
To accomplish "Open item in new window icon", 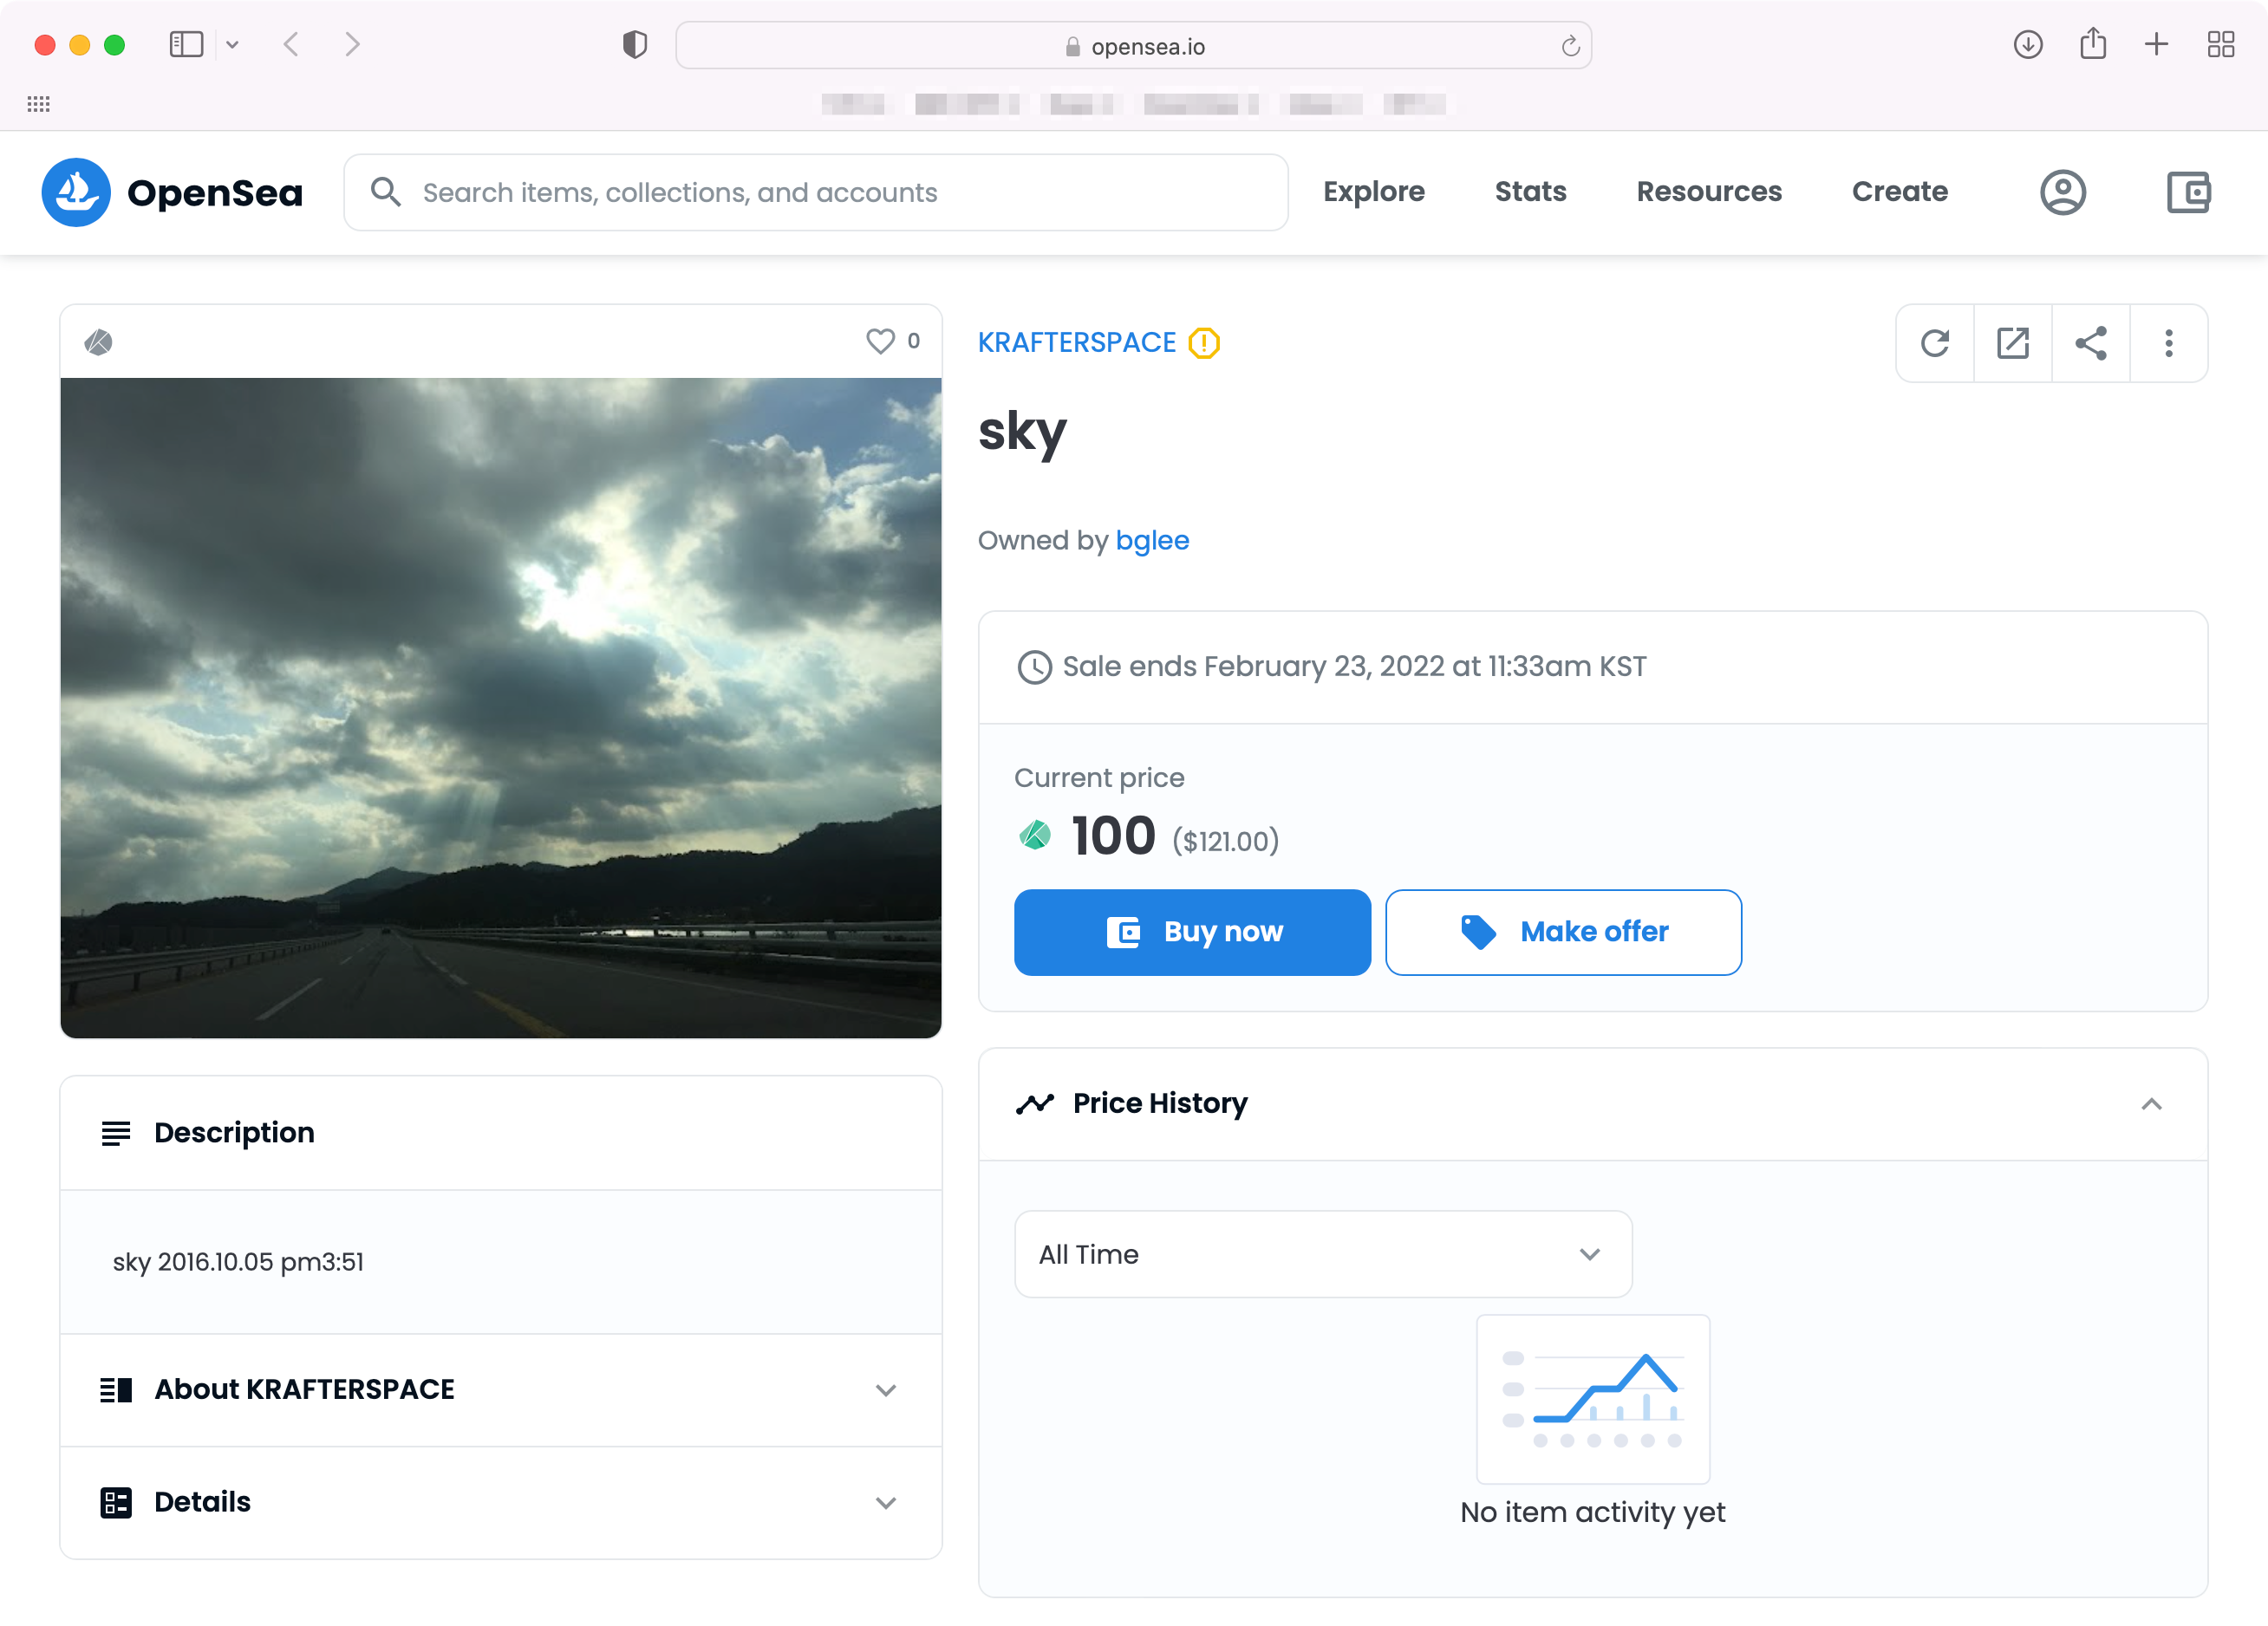I will point(2012,343).
